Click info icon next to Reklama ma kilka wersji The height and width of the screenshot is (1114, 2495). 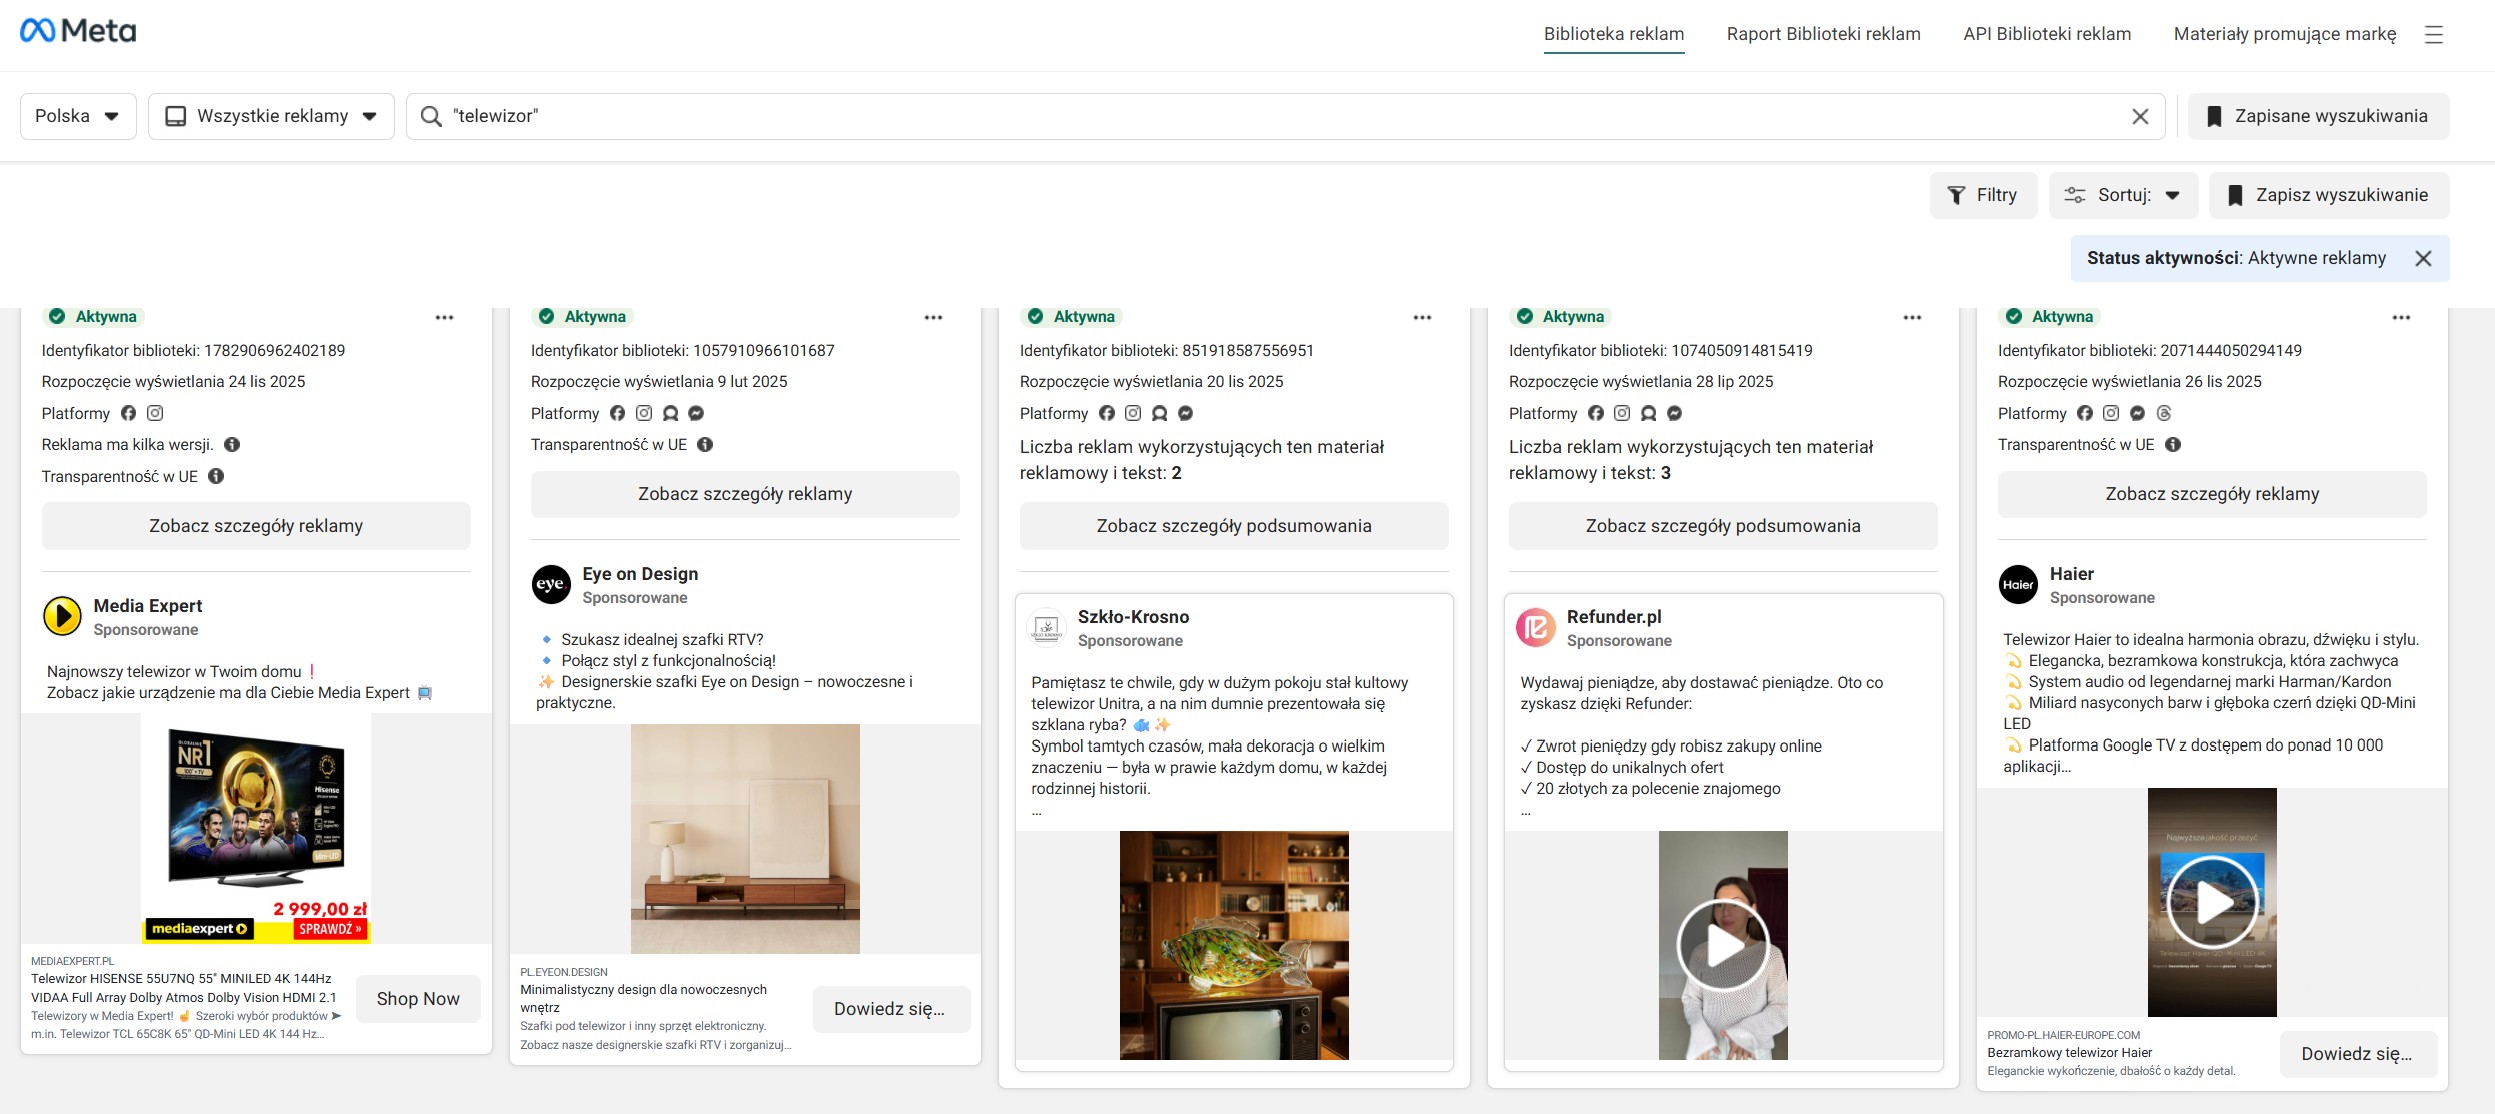(x=232, y=445)
